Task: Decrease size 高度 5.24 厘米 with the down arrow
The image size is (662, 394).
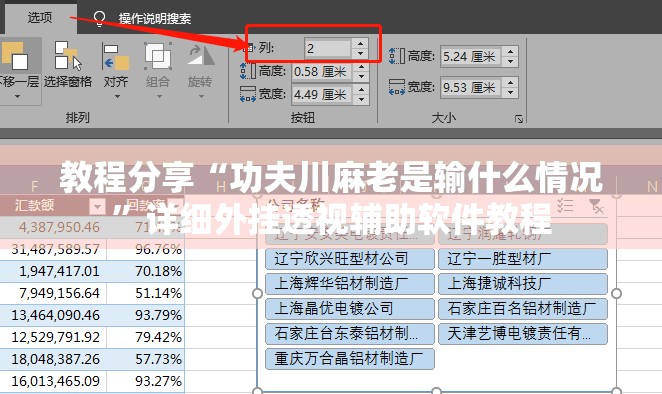Action: click(x=510, y=62)
